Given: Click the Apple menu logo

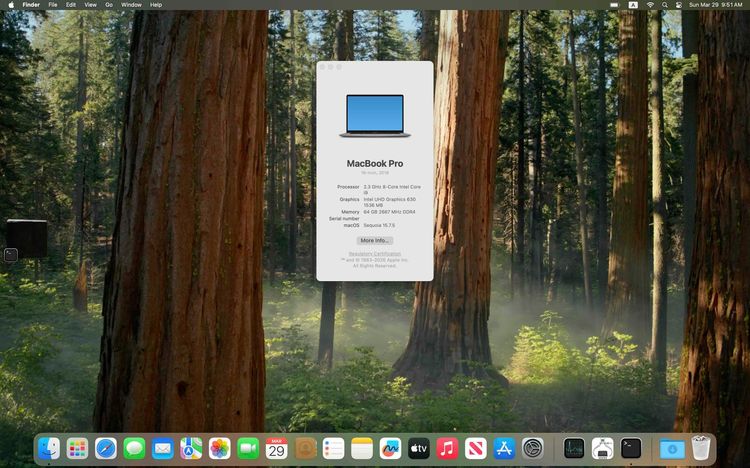Looking at the screenshot, I should pyautogui.click(x=11, y=5).
